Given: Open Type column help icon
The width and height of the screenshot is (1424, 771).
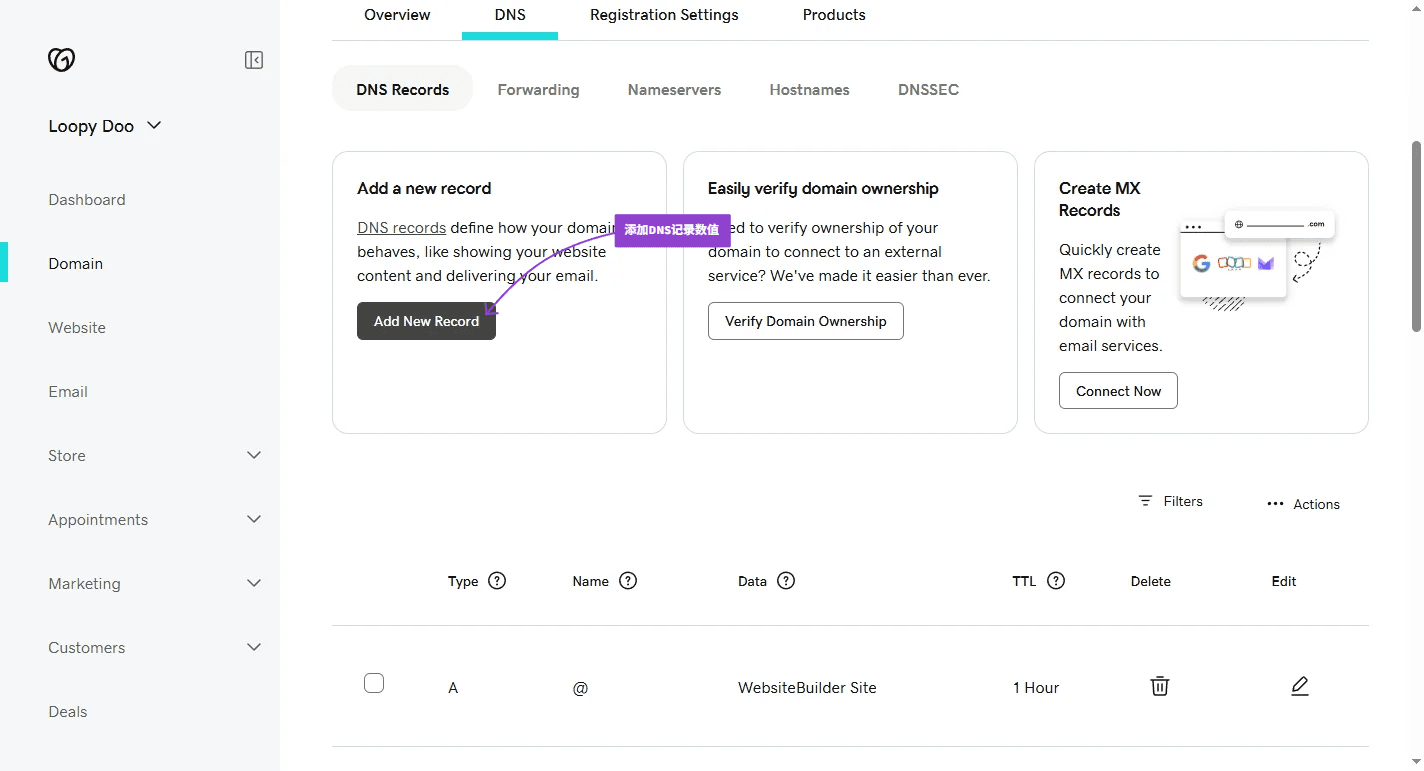Looking at the screenshot, I should [497, 581].
